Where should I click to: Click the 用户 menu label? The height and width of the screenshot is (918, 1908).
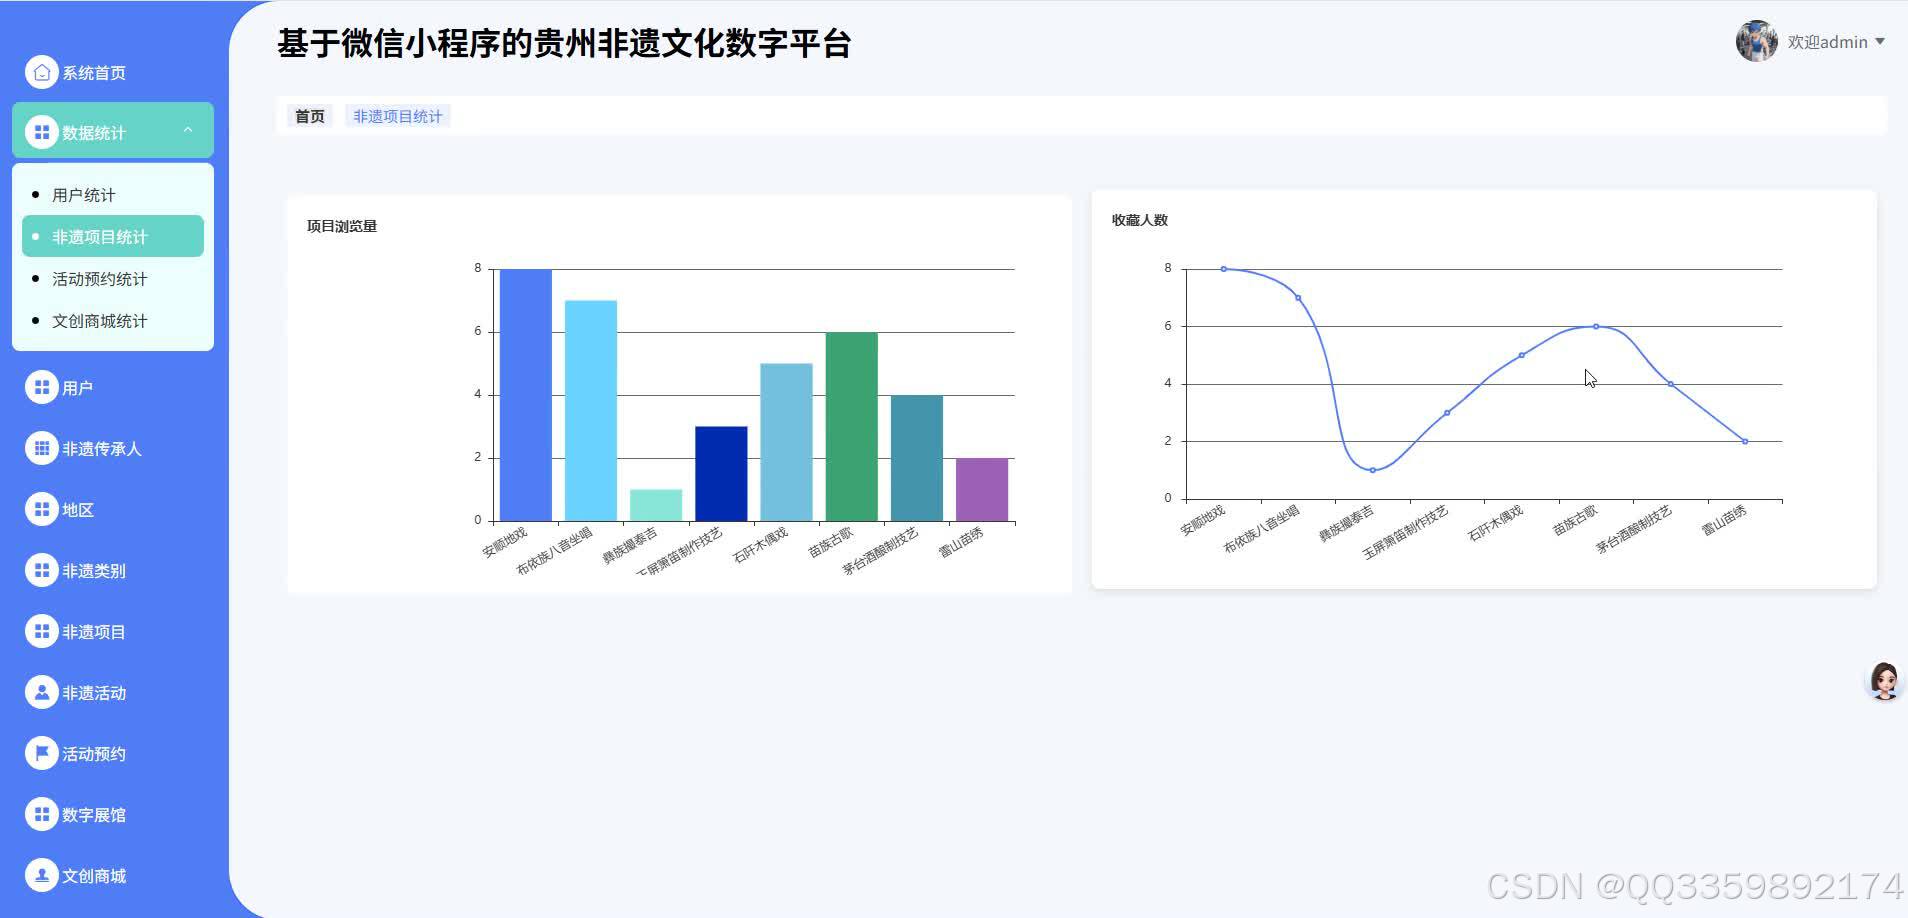point(77,388)
